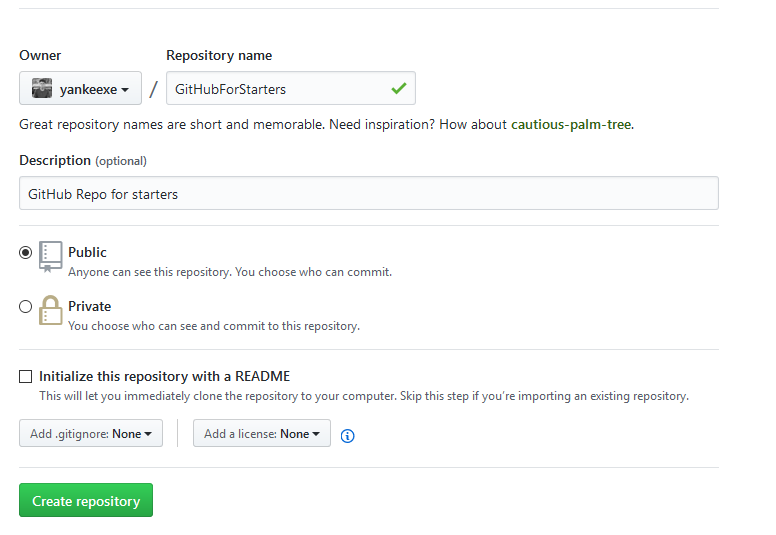Click the README initialization label text
The height and width of the screenshot is (535, 776).
[x=164, y=377]
